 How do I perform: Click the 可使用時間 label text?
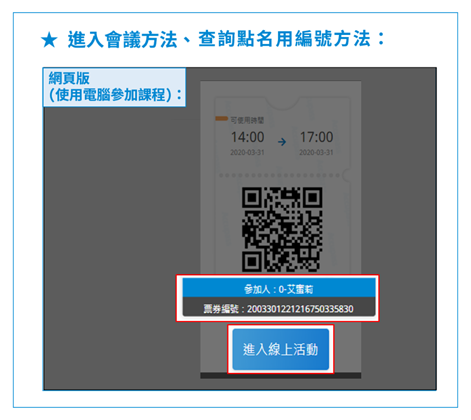coord(247,120)
